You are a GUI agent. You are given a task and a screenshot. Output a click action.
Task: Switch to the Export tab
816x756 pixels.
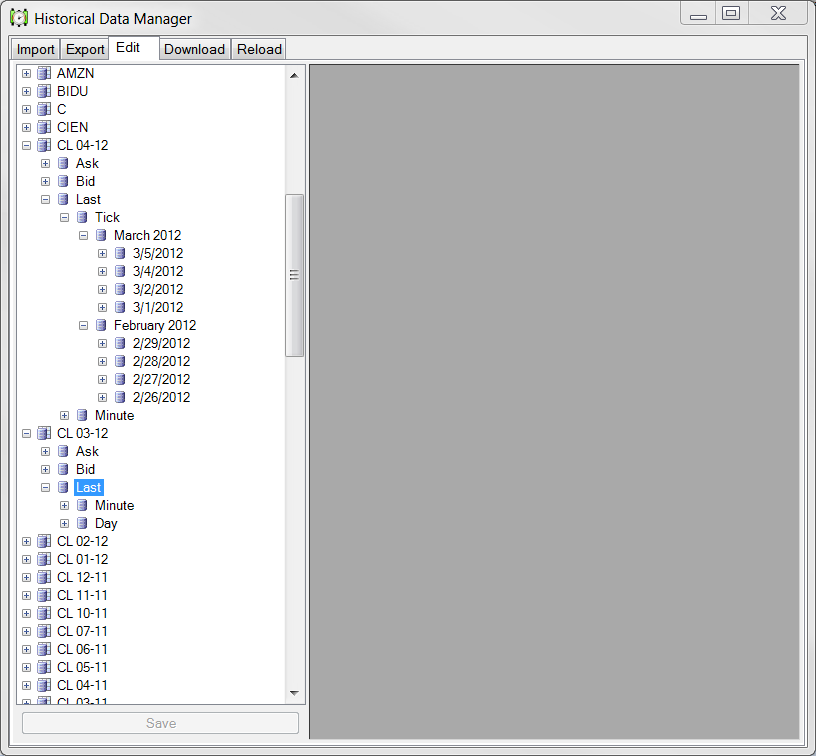(x=85, y=49)
